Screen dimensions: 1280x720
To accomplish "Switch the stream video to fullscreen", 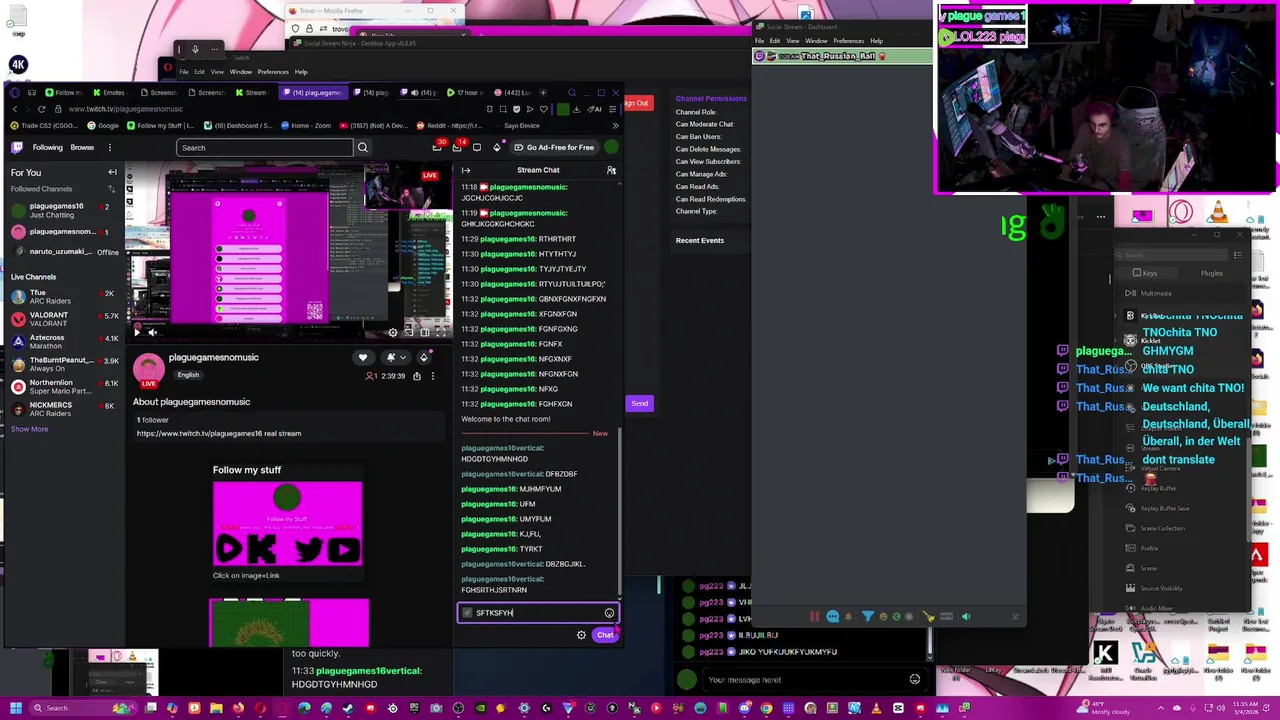I will 441,332.
